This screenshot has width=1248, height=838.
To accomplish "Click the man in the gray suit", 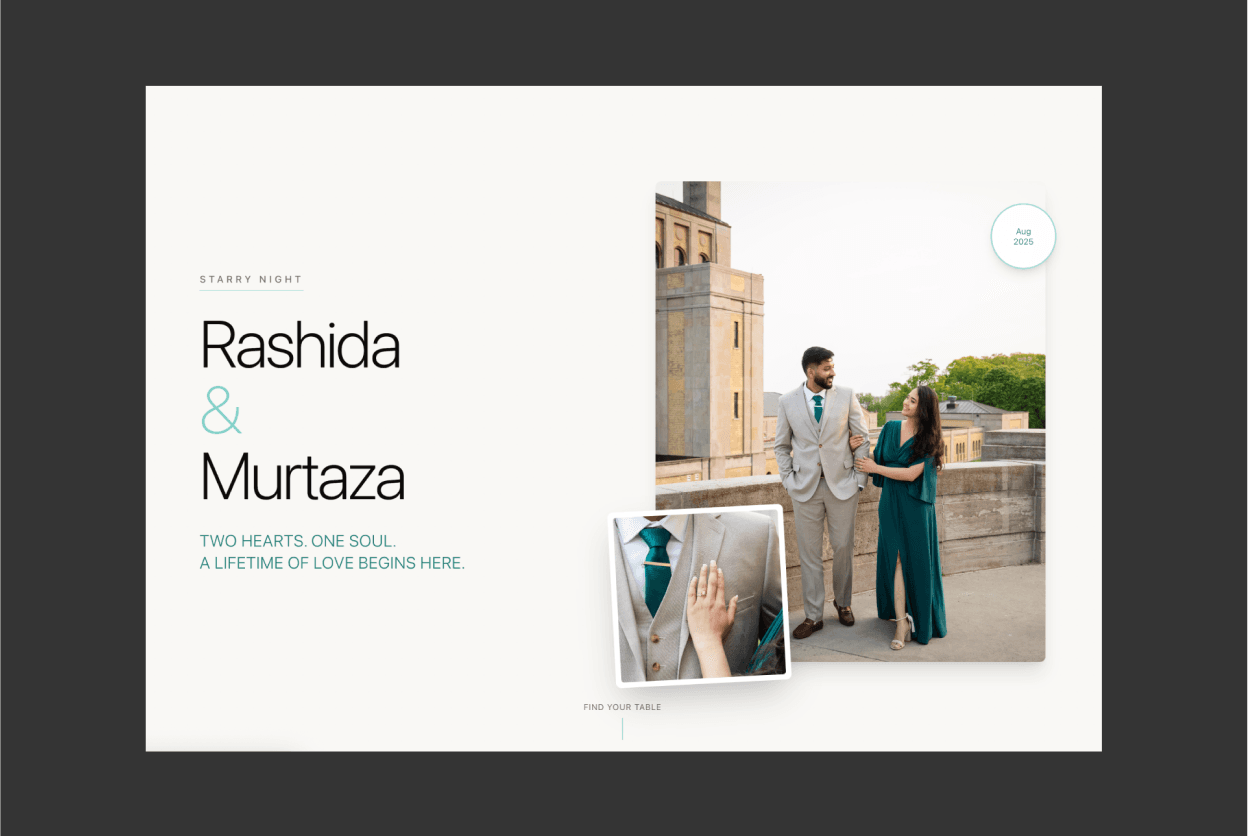I will tap(820, 480).
